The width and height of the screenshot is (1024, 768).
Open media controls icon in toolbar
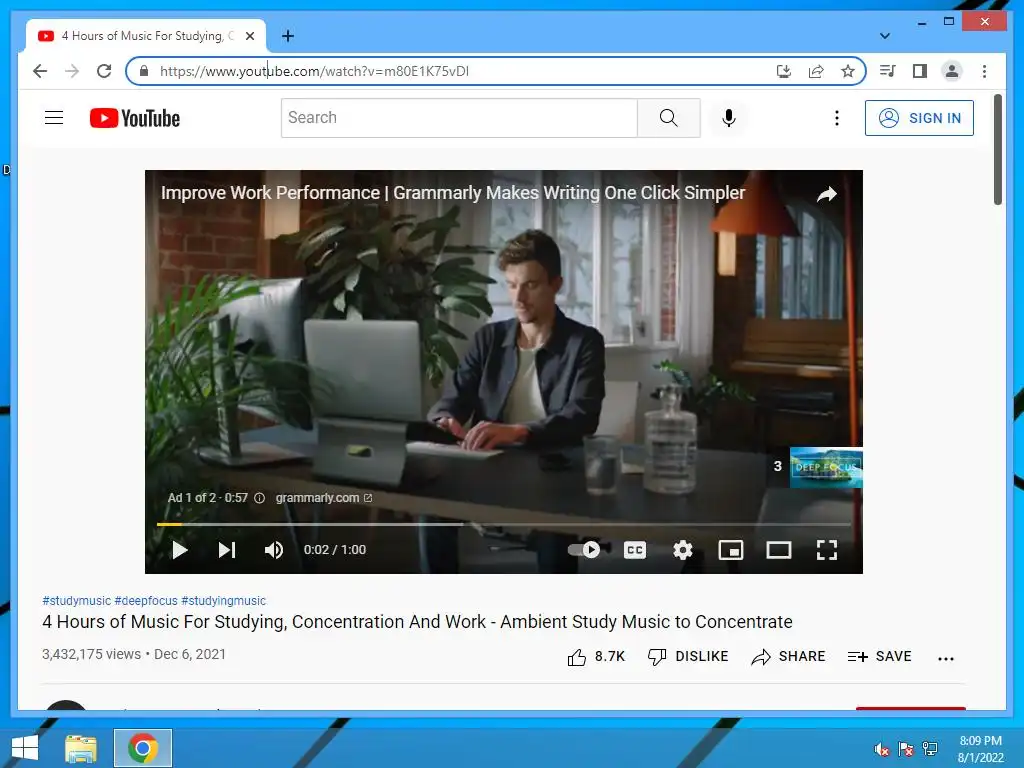888,71
